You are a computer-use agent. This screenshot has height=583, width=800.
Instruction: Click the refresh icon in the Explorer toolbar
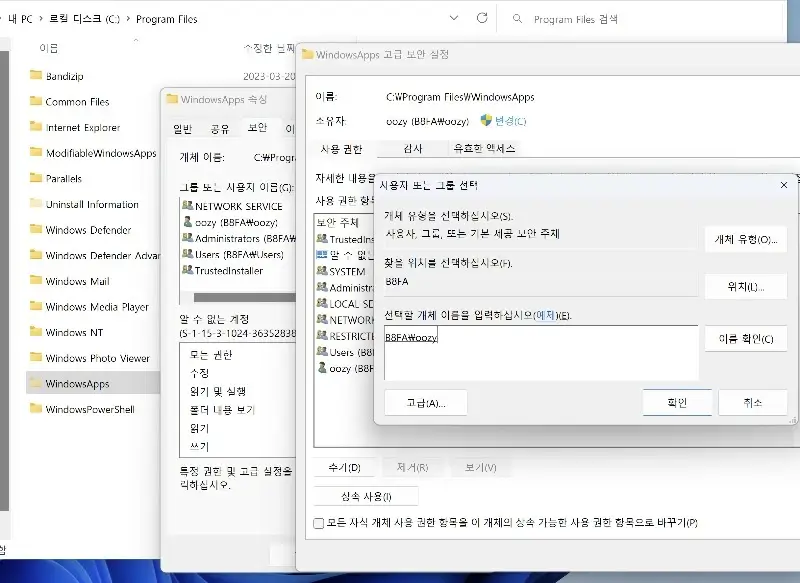point(482,17)
